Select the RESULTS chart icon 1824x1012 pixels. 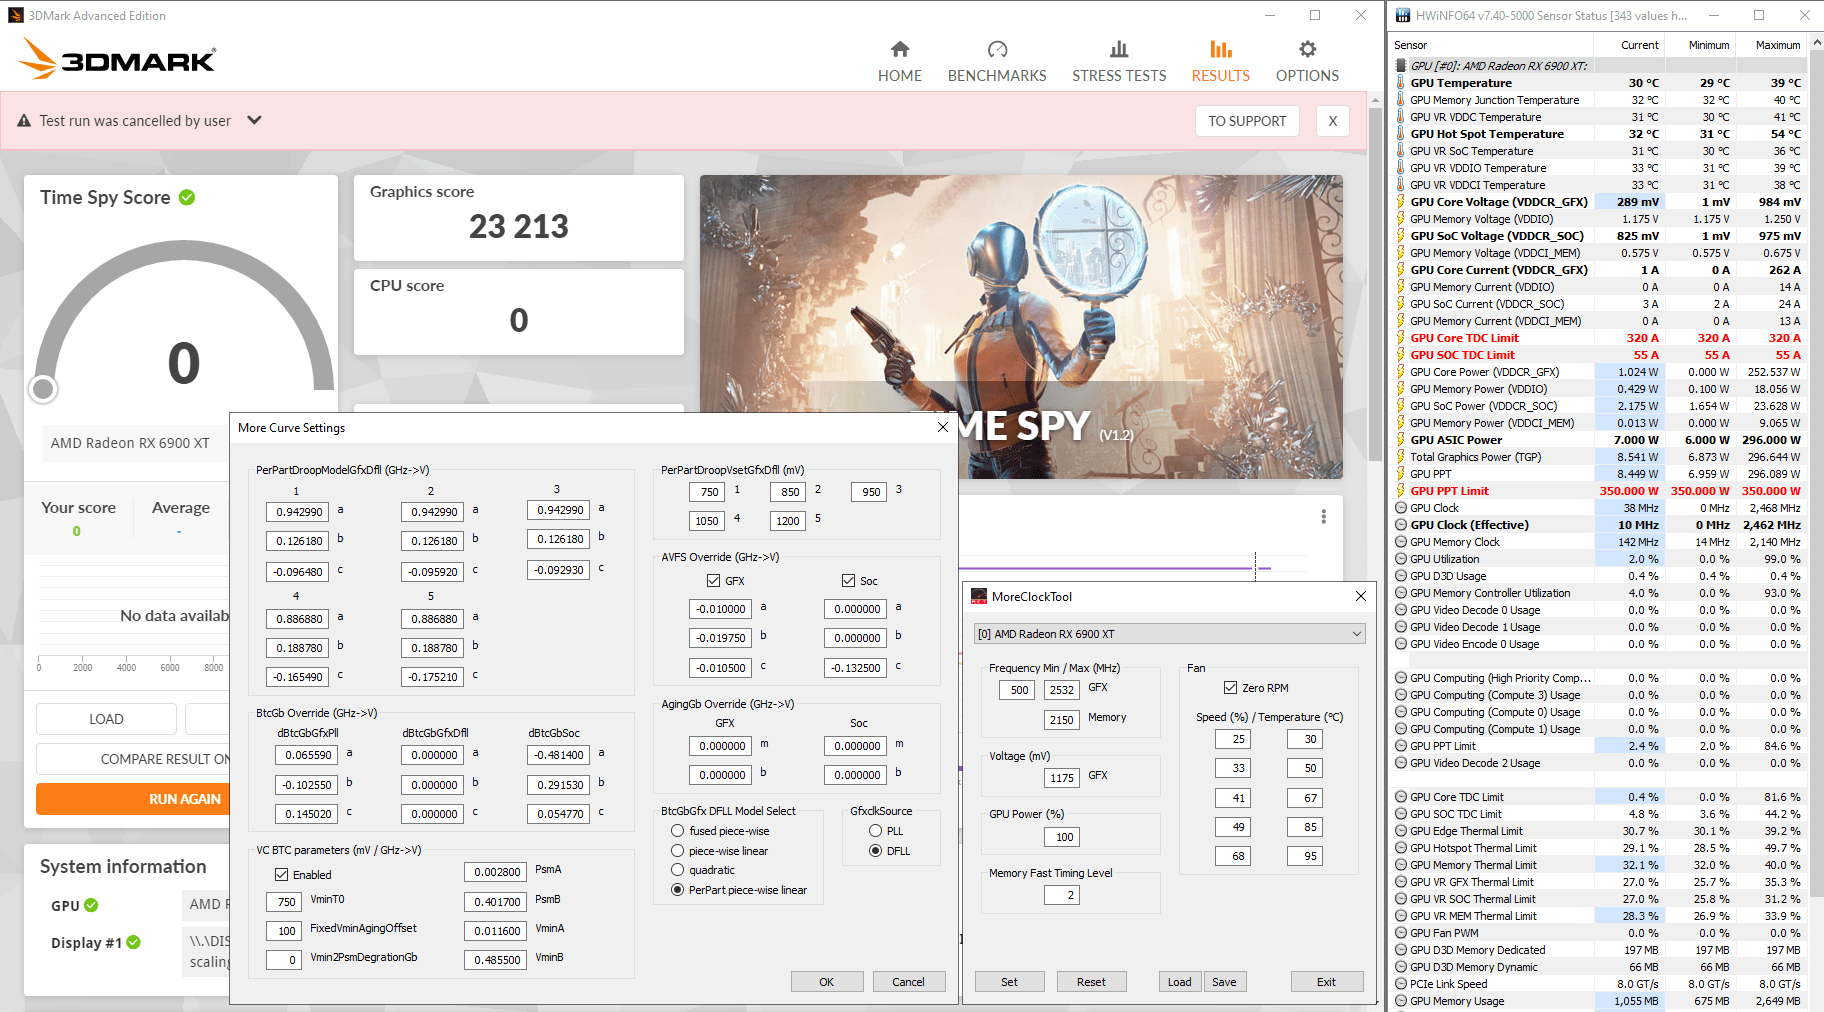point(1220,49)
